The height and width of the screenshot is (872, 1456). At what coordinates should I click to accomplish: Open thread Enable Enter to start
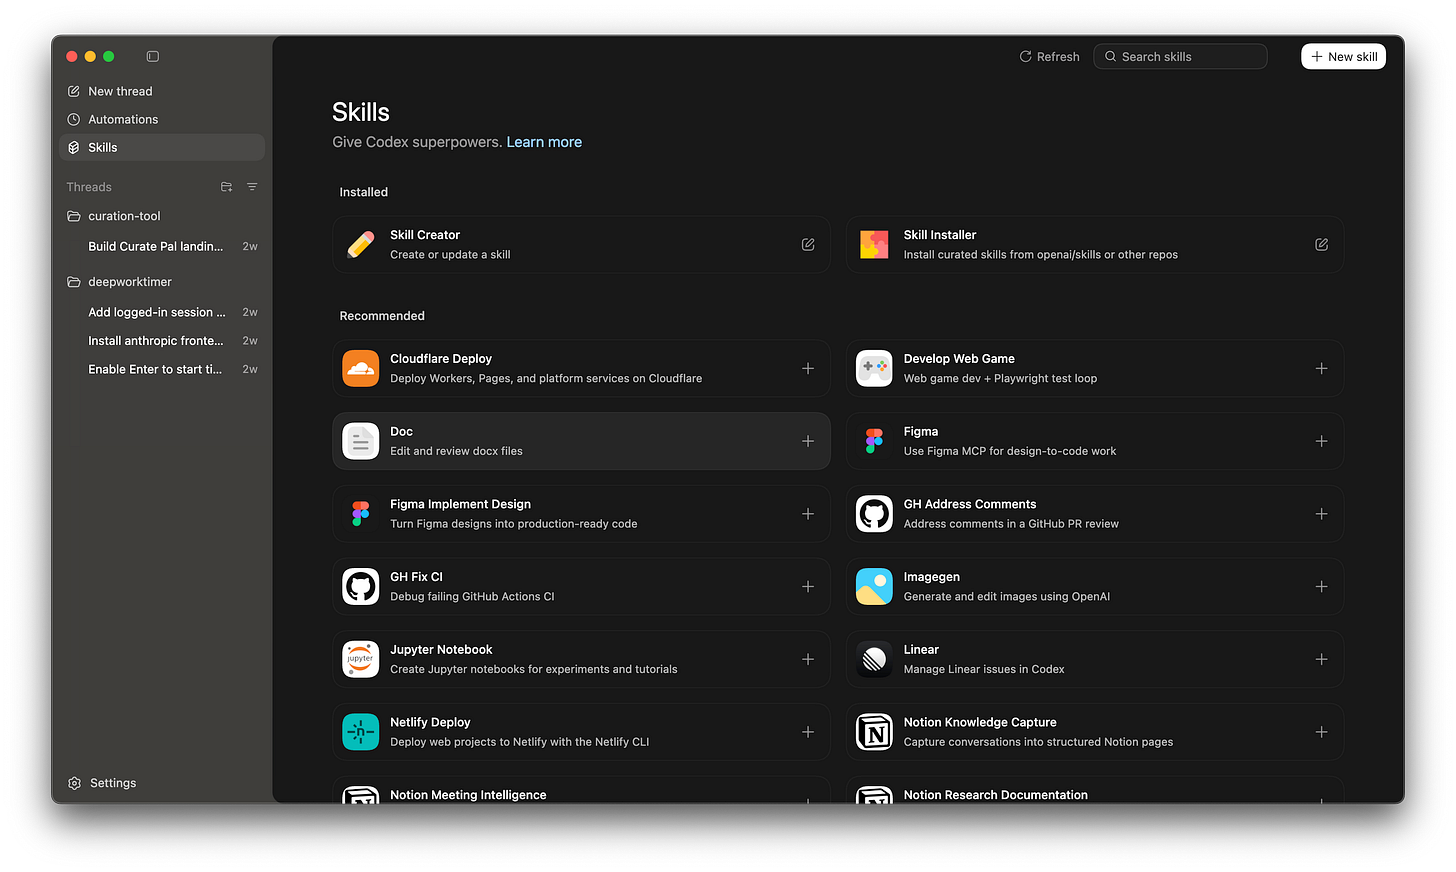click(162, 369)
